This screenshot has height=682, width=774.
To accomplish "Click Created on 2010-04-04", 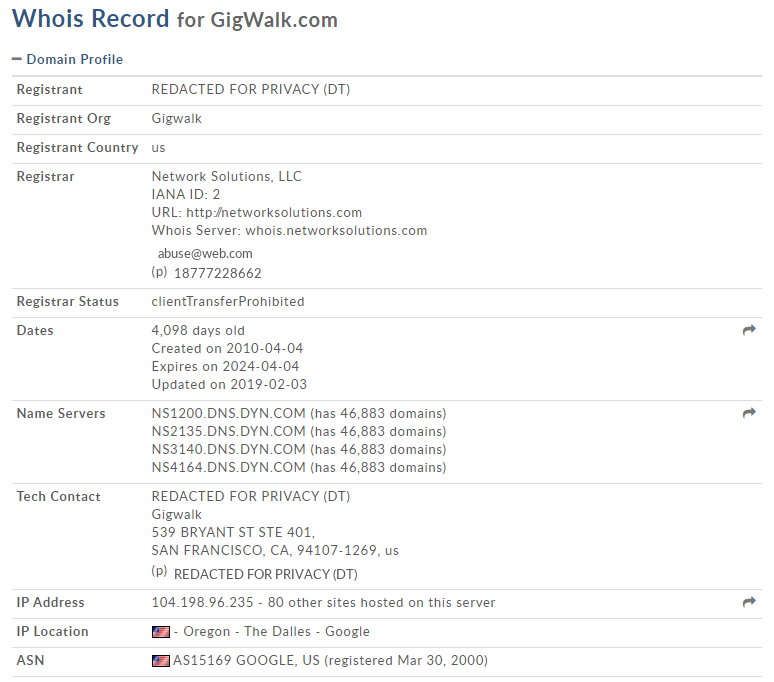I will tap(227, 348).
